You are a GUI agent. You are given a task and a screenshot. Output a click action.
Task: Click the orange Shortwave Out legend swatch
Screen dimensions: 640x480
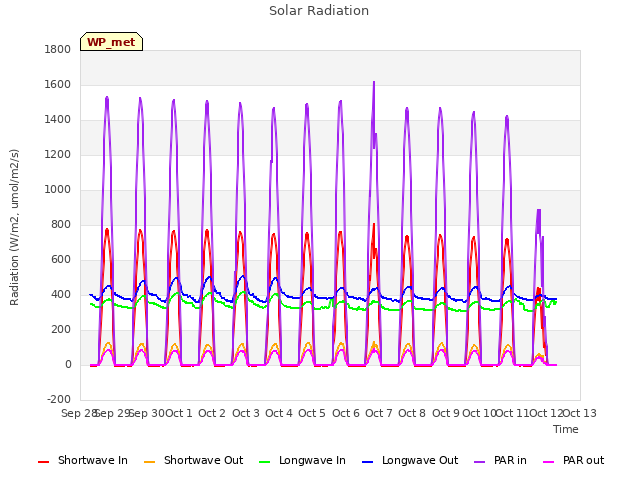tap(149, 462)
